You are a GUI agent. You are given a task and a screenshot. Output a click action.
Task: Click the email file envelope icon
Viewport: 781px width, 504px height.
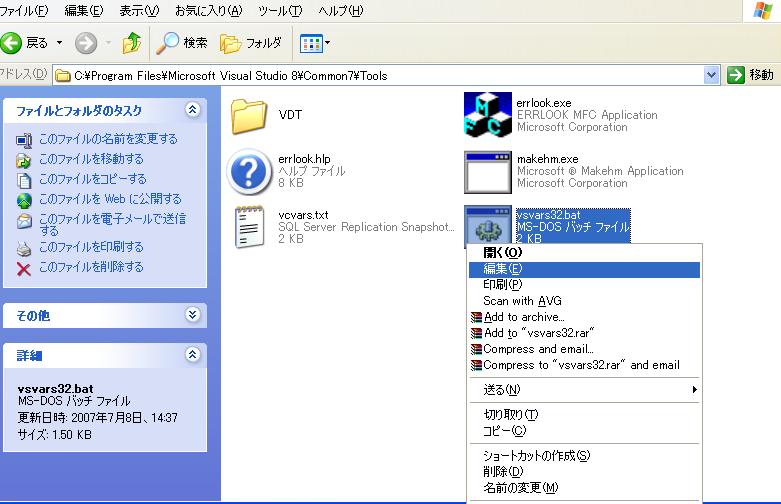[x=24, y=221]
